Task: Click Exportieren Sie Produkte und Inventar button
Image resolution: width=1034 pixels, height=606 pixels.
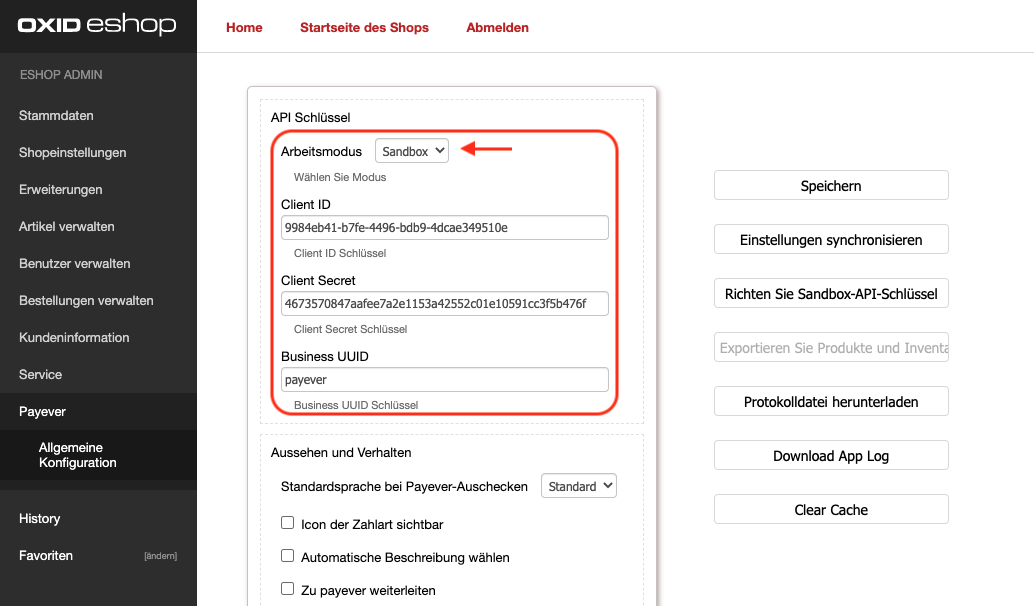Action: [831, 348]
